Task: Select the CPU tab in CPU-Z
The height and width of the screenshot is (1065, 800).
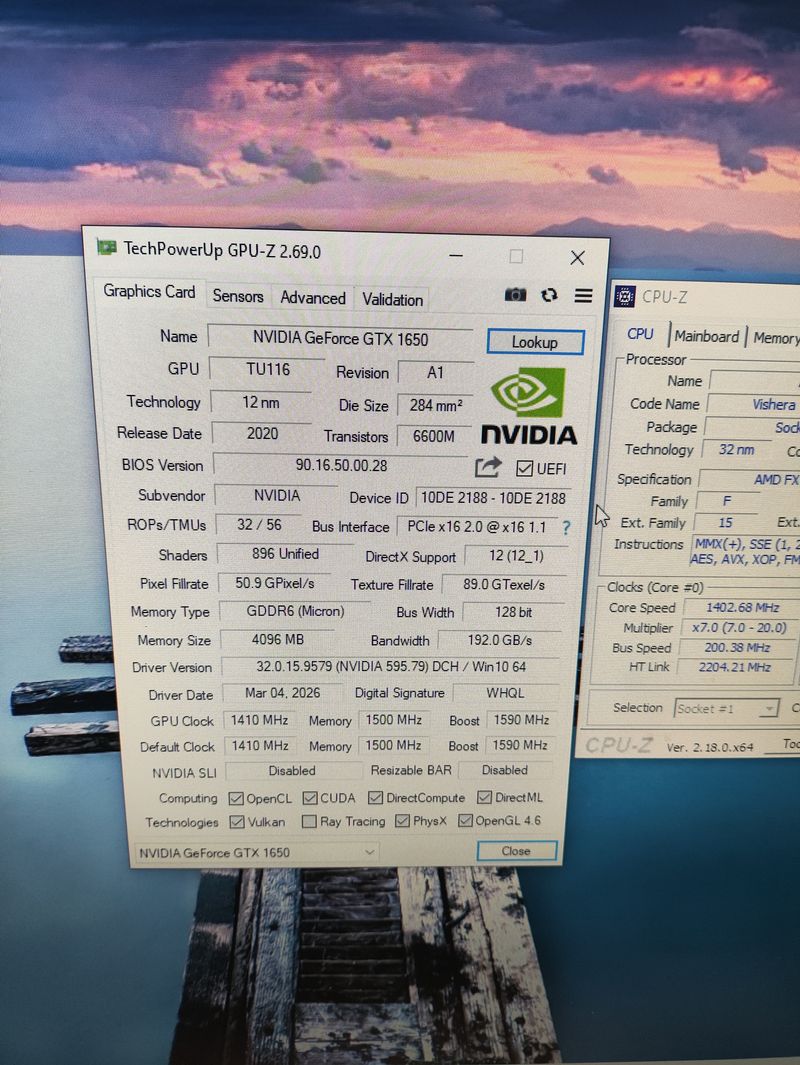Action: [x=640, y=334]
